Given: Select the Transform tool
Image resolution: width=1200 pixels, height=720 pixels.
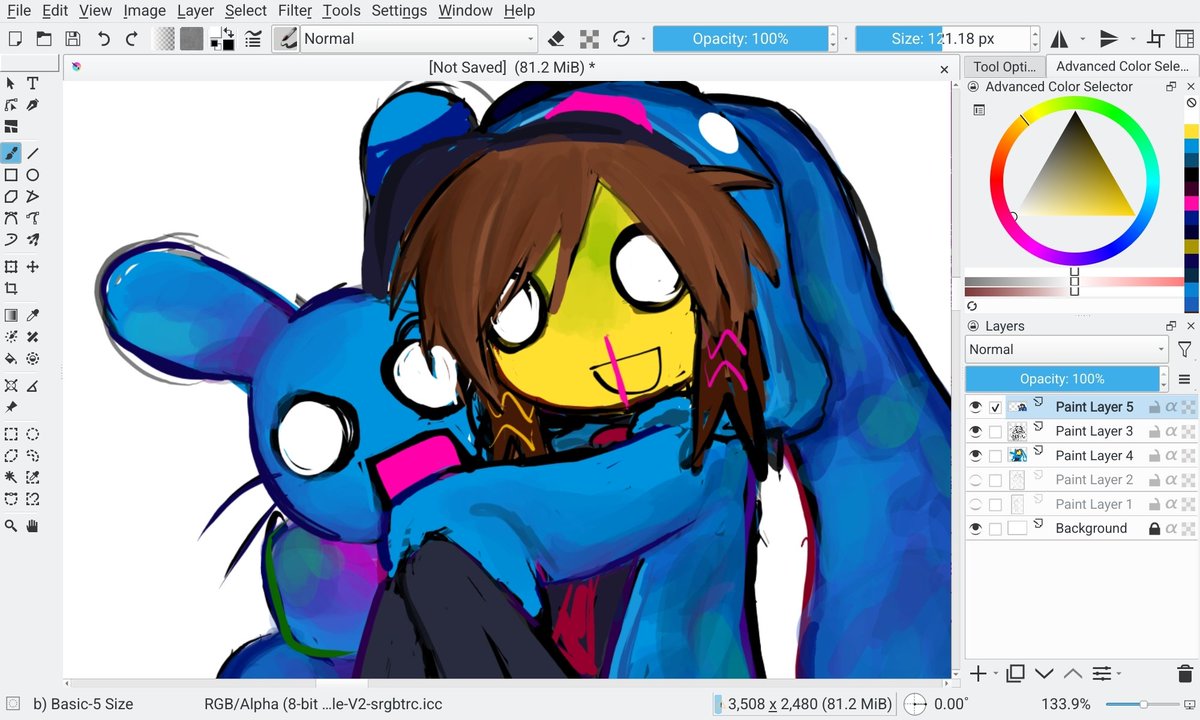Looking at the screenshot, I should click(x=11, y=267).
